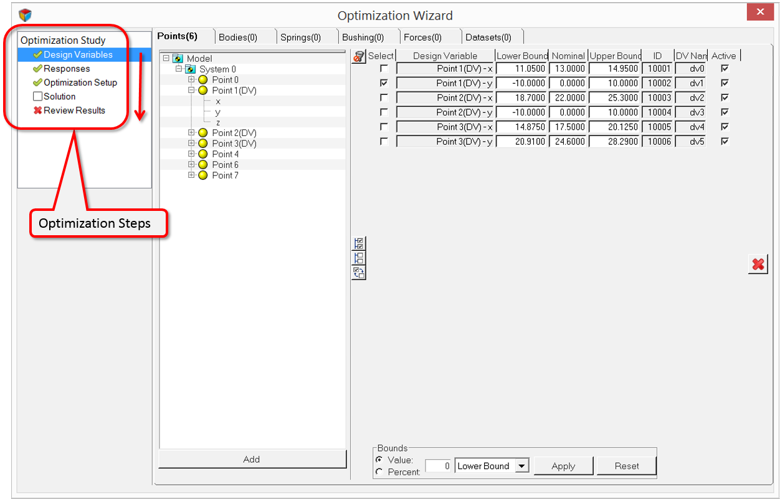Image resolution: width=782 pixels, height=501 pixels.
Task: Tick the Select checkbox for Point 1(DV) - x
Action: coord(384,68)
